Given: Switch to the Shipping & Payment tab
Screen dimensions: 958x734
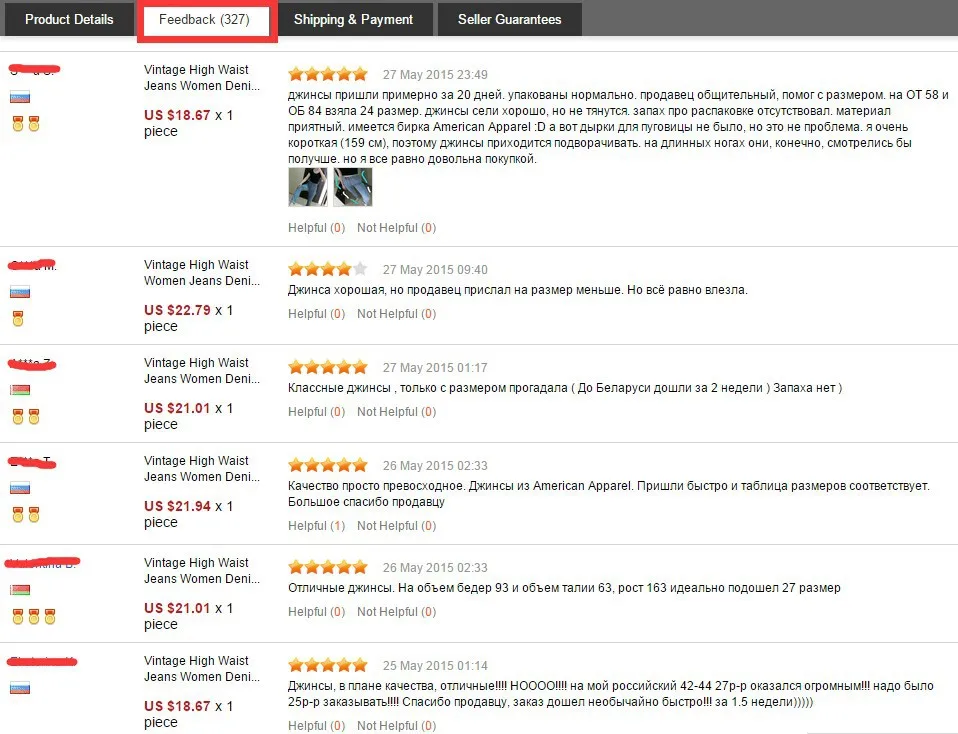Looking at the screenshot, I should click(x=354, y=20).
